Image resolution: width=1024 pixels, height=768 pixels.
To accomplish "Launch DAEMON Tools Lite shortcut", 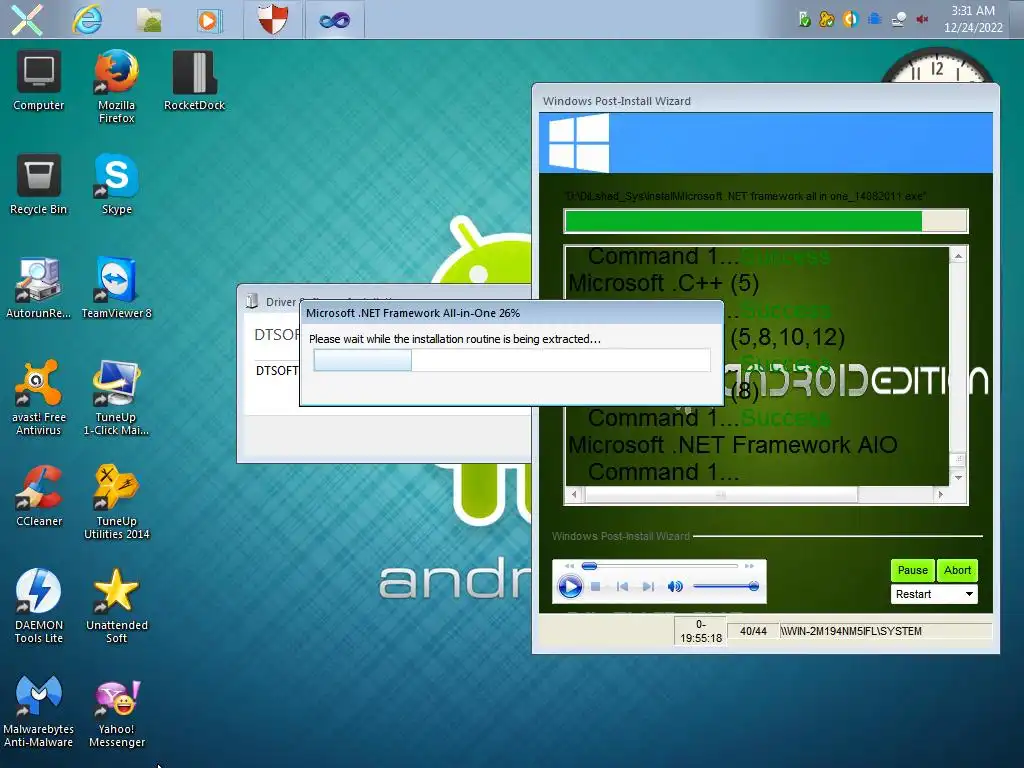I will coord(39,606).
